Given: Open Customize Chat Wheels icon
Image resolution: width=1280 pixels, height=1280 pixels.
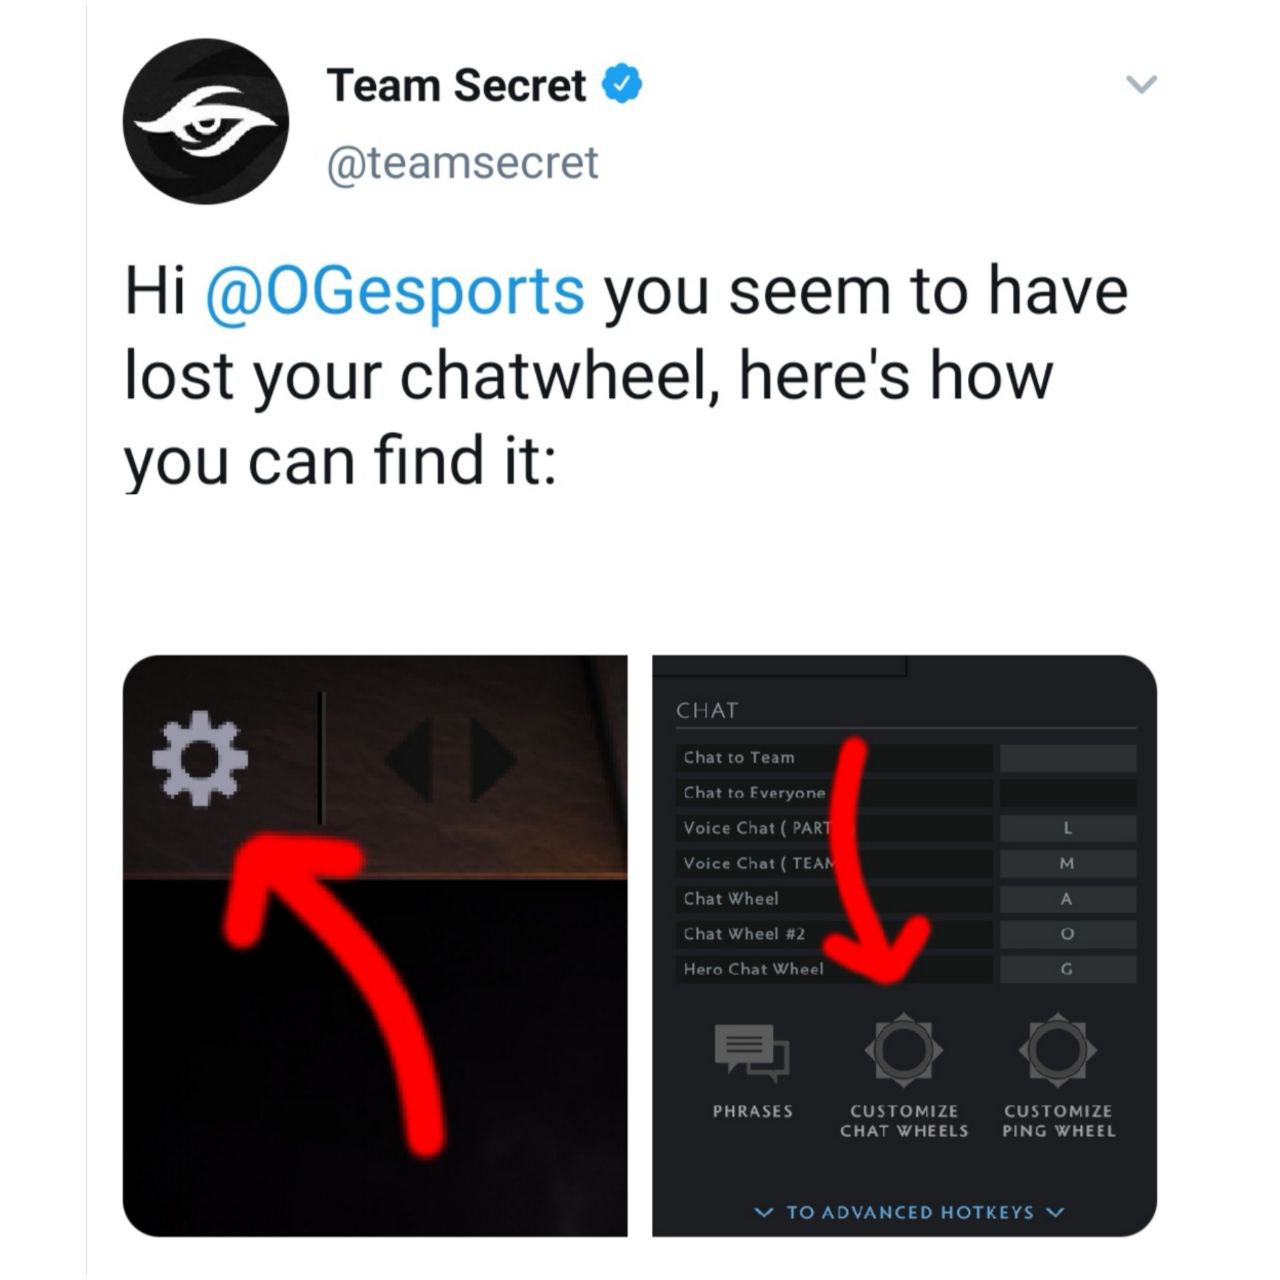Looking at the screenshot, I should pyautogui.click(x=903, y=1049).
